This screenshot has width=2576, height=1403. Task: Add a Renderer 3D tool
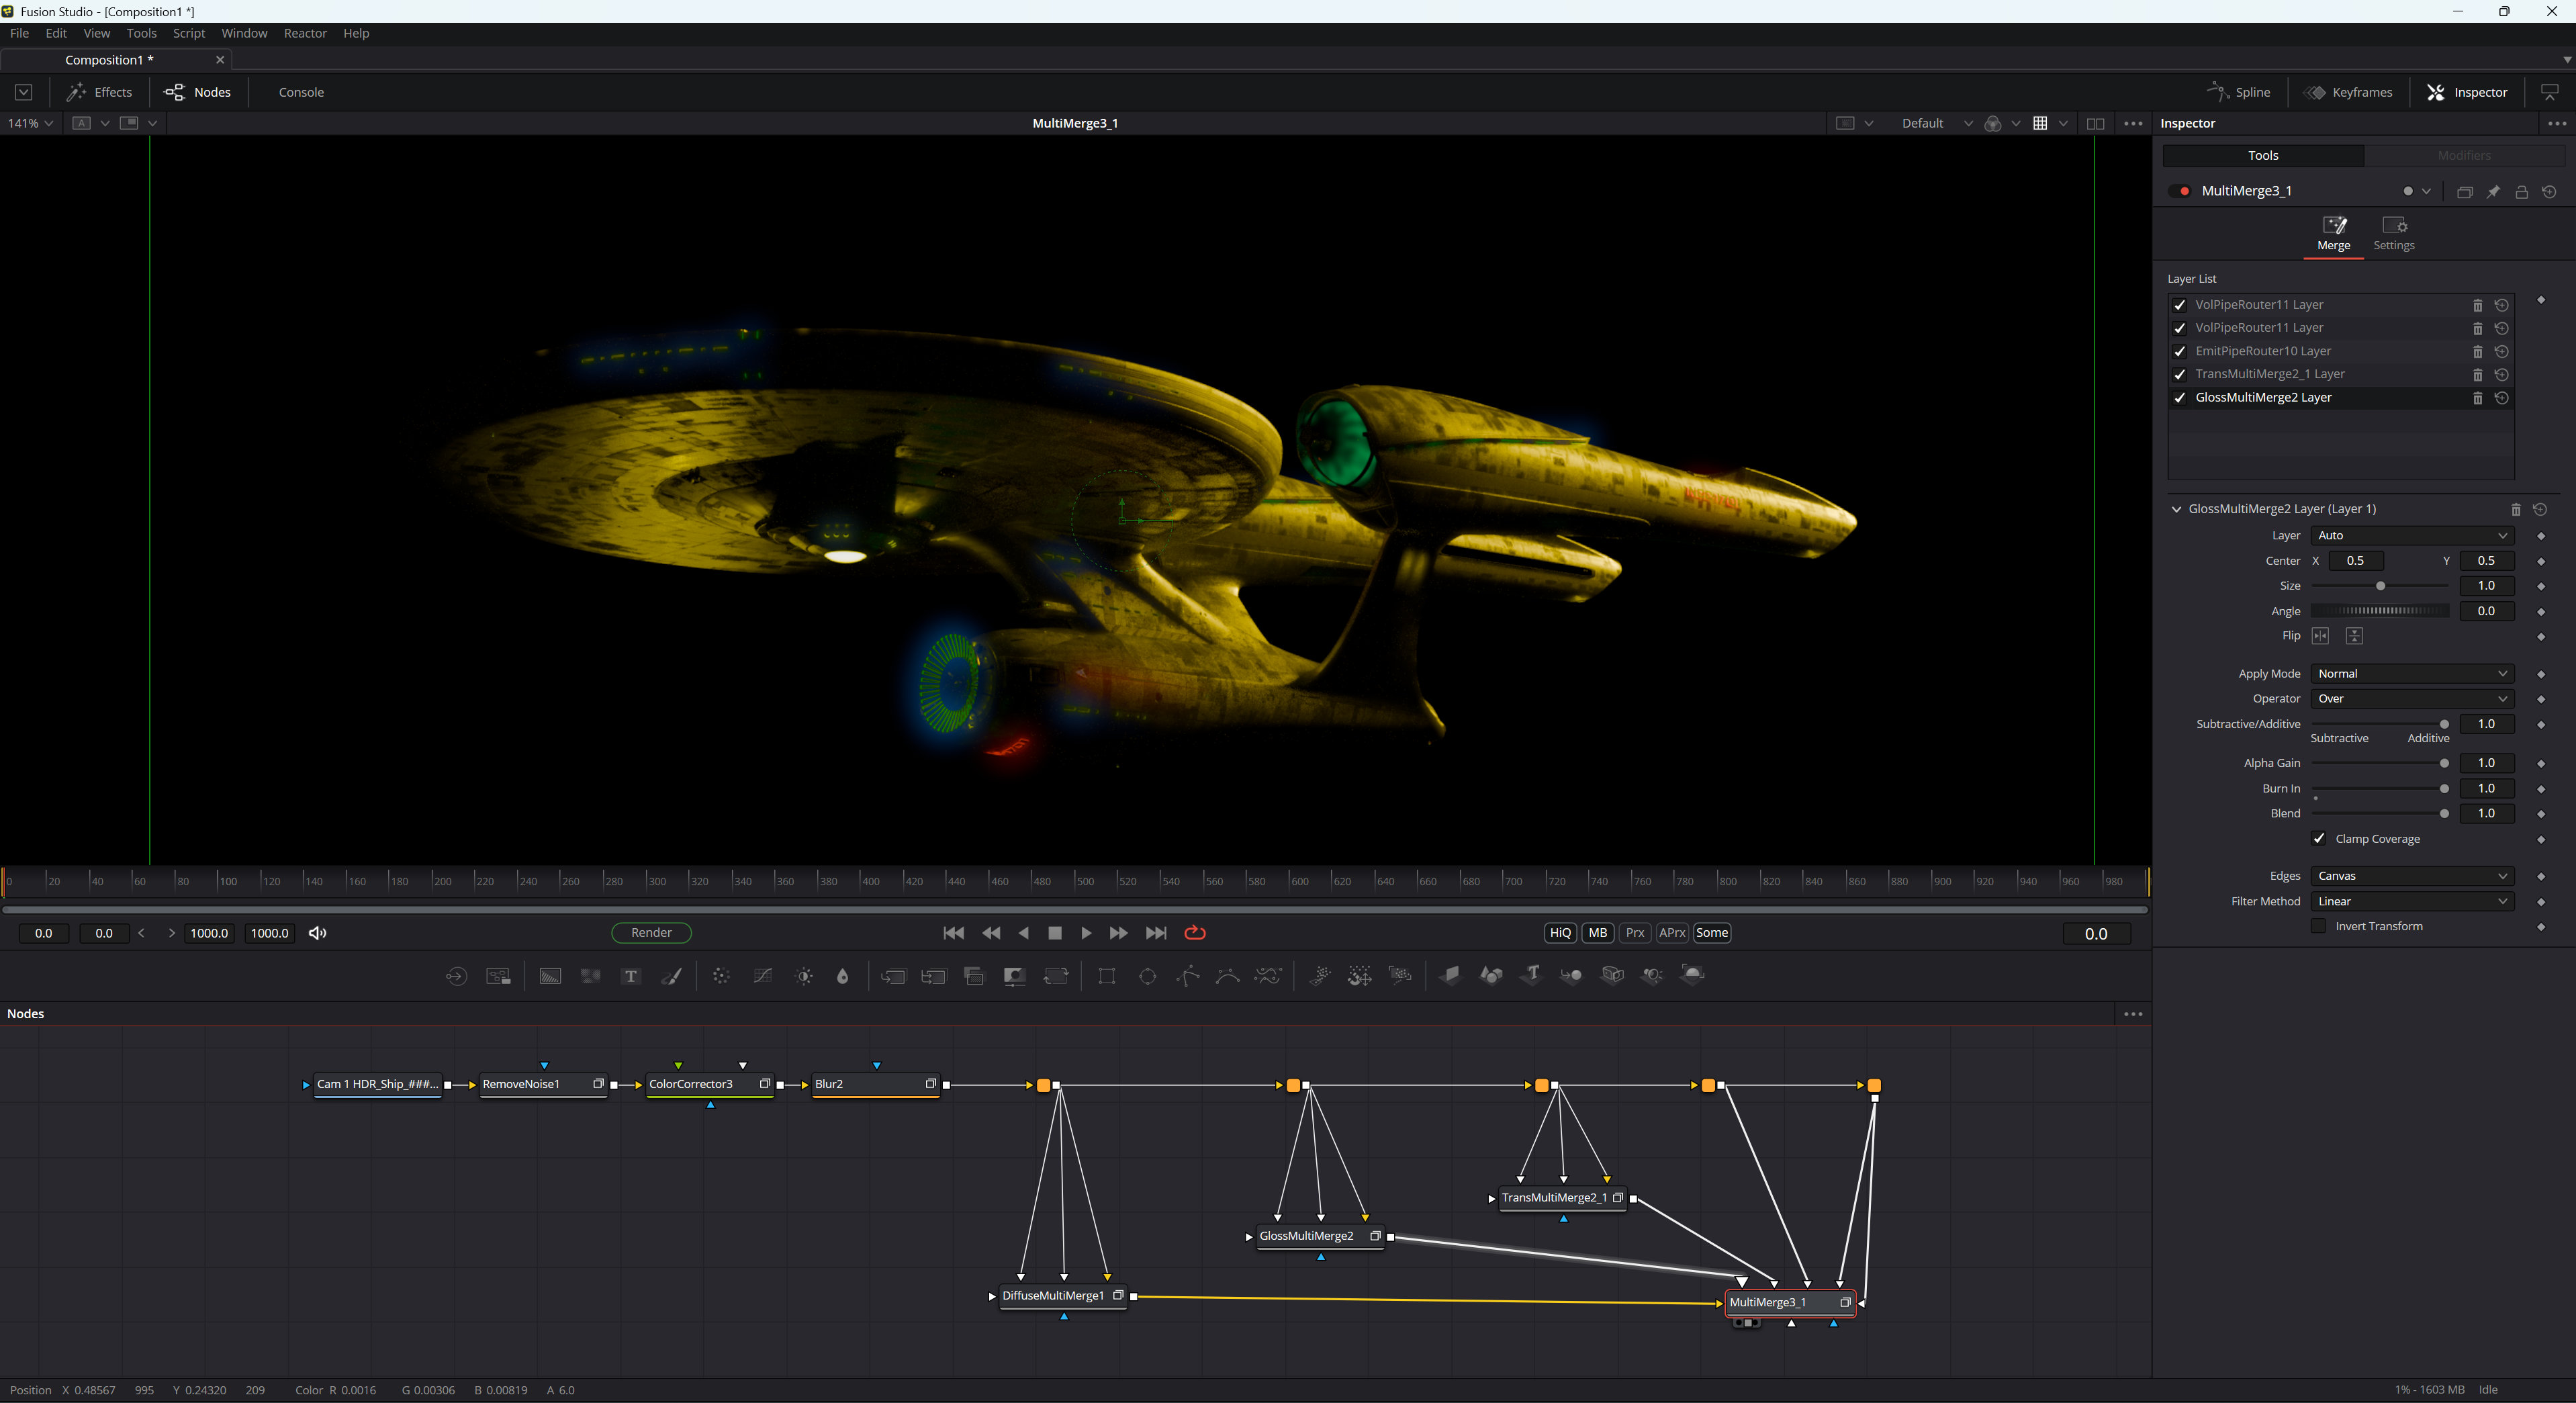point(1693,976)
